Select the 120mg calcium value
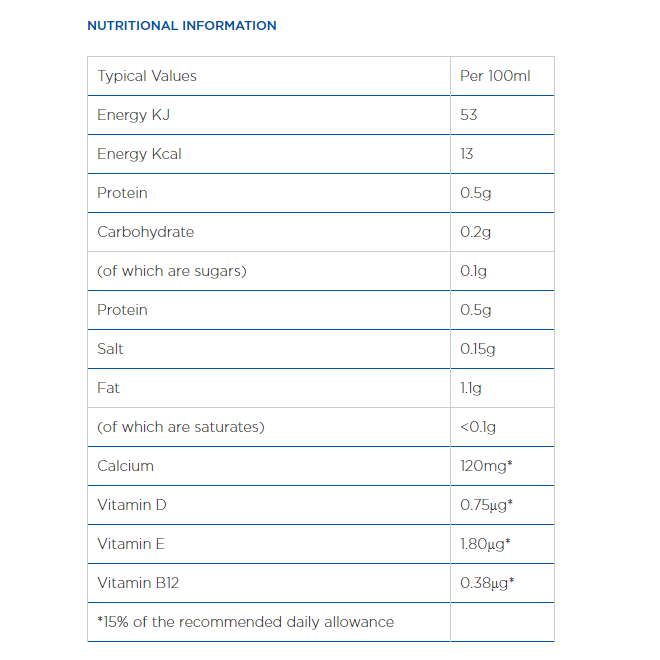 tap(486, 466)
